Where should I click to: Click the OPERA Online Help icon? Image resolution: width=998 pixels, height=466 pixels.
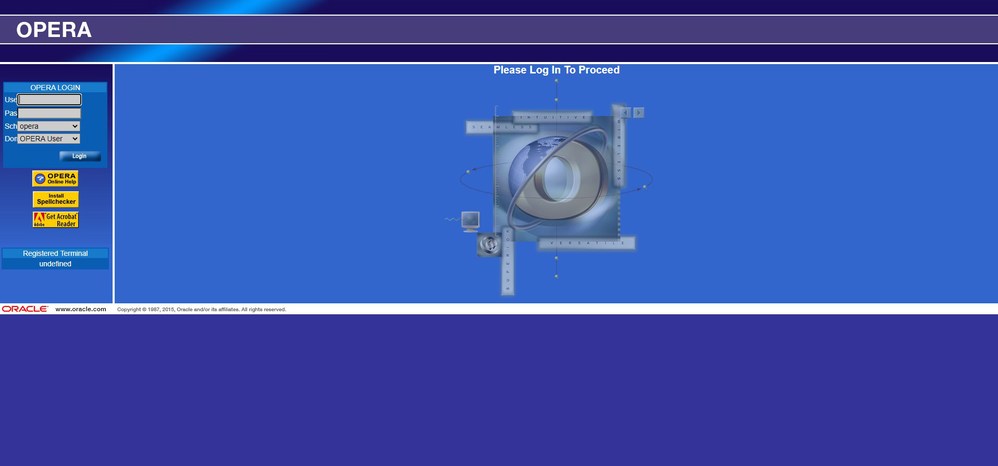[x=55, y=179]
